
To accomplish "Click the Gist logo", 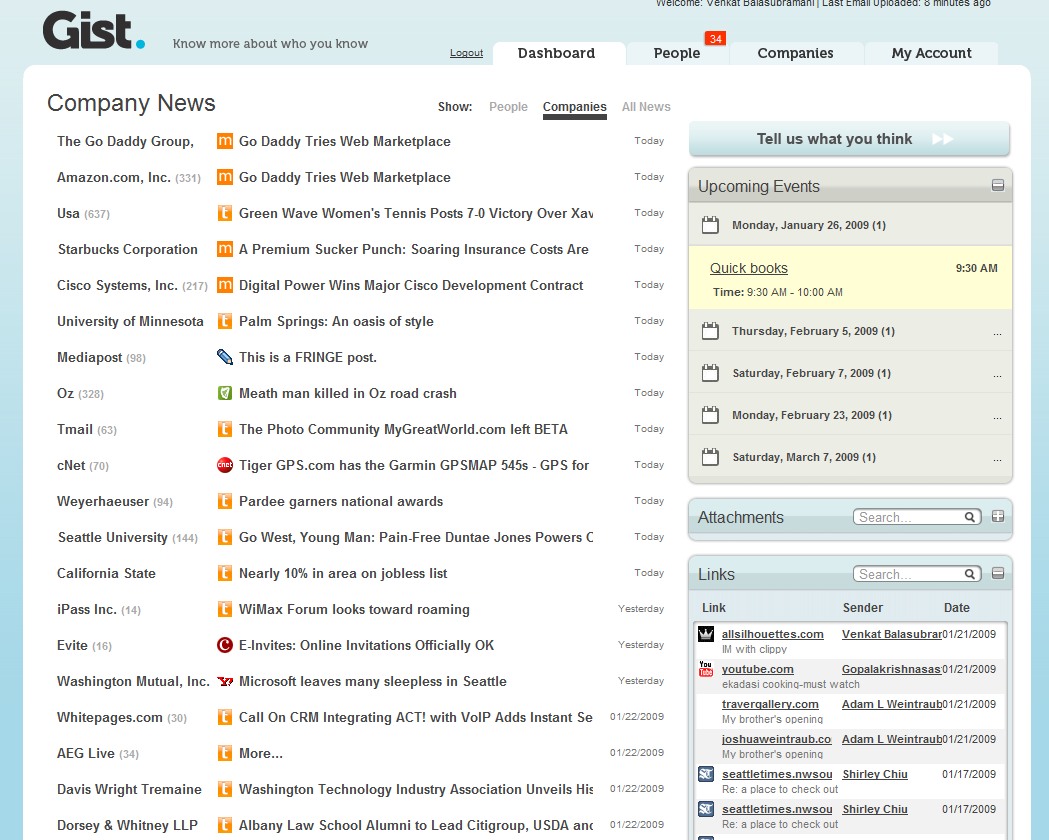I will (x=93, y=31).
